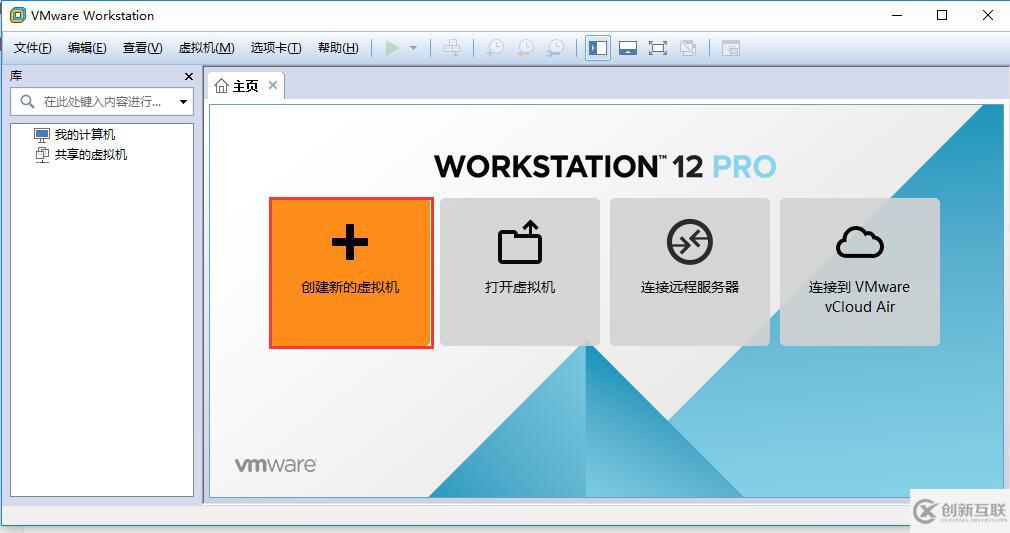The height and width of the screenshot is (533, 1010).
Task: Click the full screen mode icon
Action: click(658, 48)
